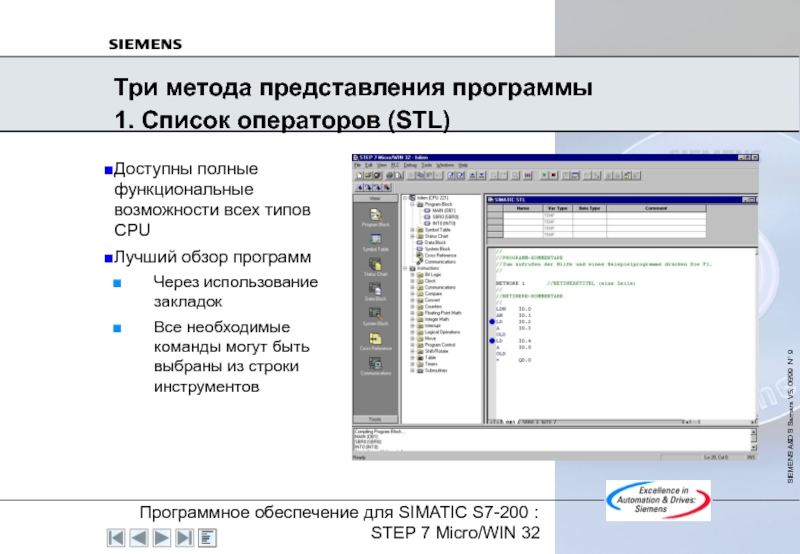This screenshot has height=554, width=800.
Task: Click the output window vertical scrollbar
Action: (755, 439)
